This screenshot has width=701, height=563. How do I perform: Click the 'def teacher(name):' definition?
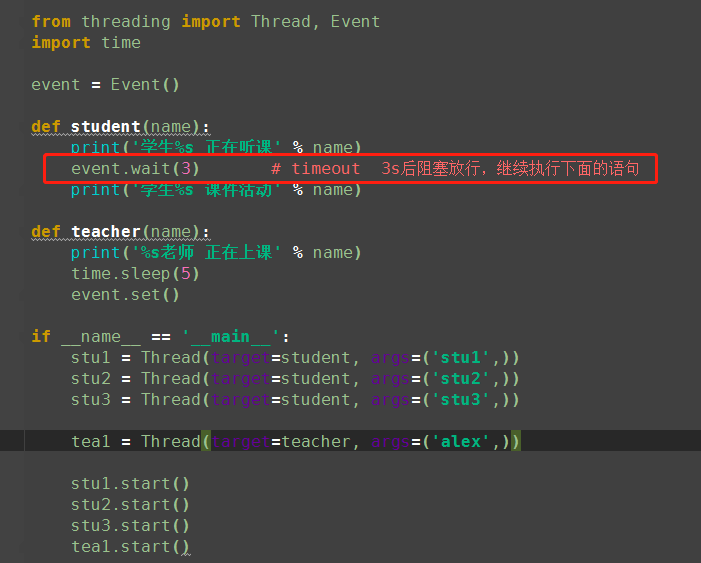coord(120,232)
